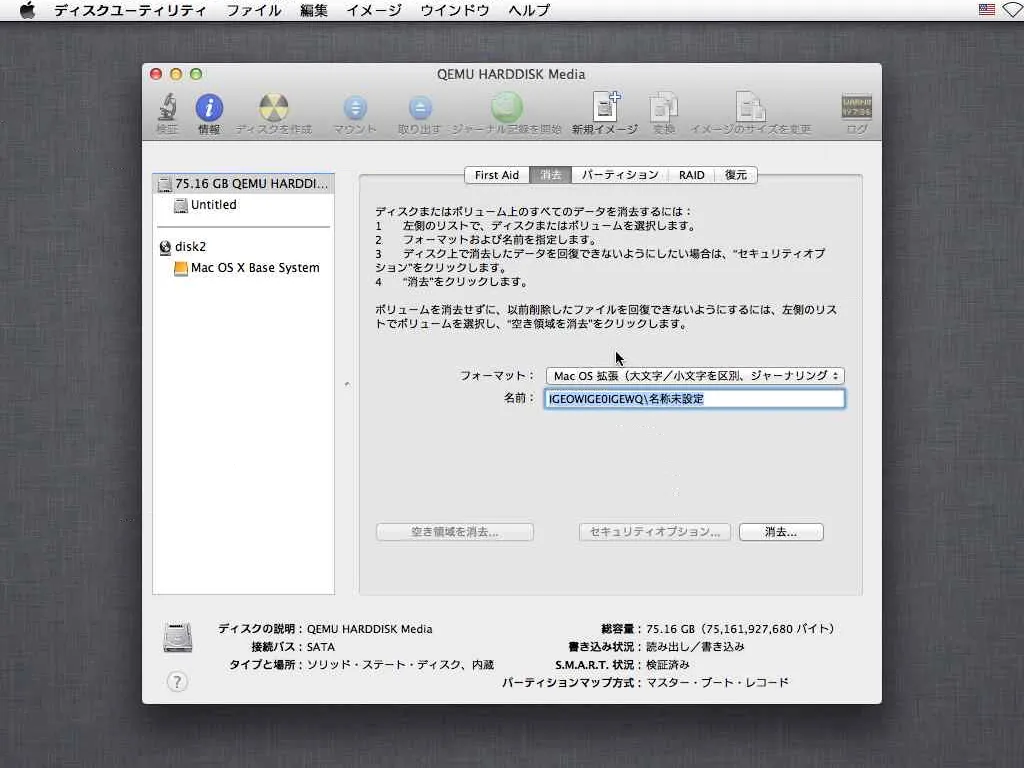This screenshot has height=768, width=1024.
Task: Open the ファイル menu
Action: click(x=253, y=10)
